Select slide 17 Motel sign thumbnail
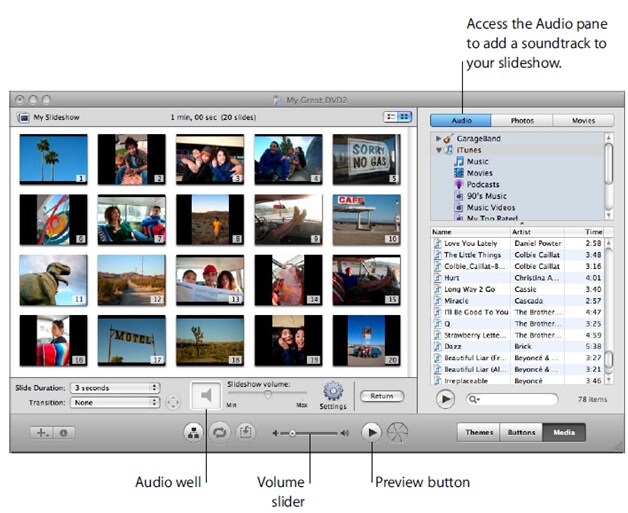The height and width of the screenshot is (513, 628). (x=132, y=340)
